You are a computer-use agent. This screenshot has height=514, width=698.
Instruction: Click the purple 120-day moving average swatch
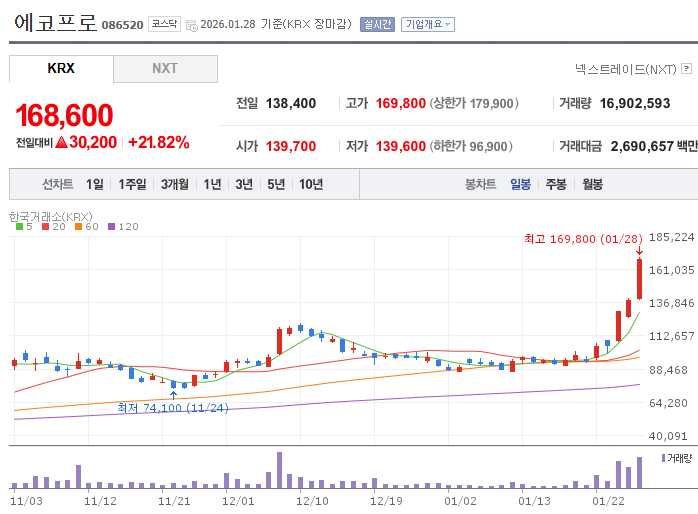[x=112, y=227]
